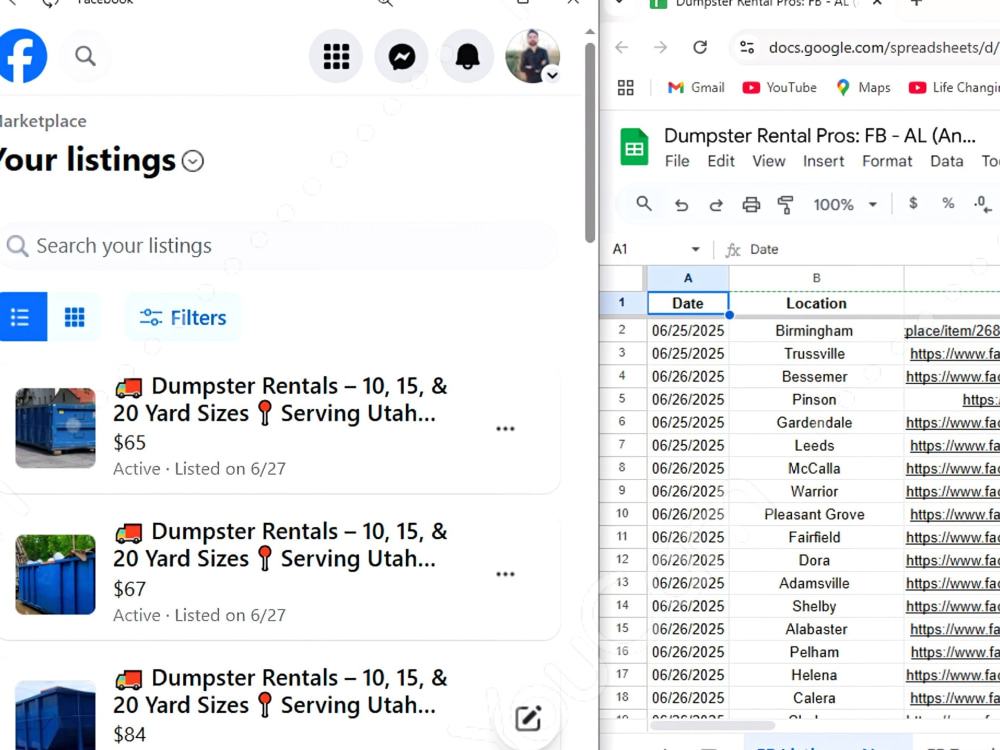The height and width of the screenshot is (750, 1000).
Task: Click the site information icon in address bar
Action: [747, 47]
